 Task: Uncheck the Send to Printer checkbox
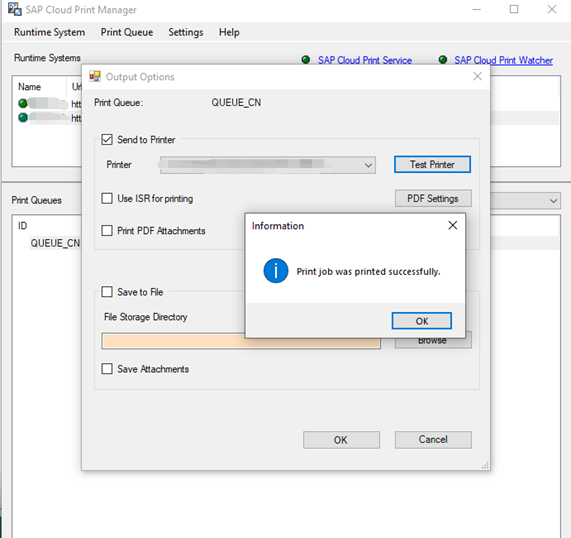click(x=107, y=140)
